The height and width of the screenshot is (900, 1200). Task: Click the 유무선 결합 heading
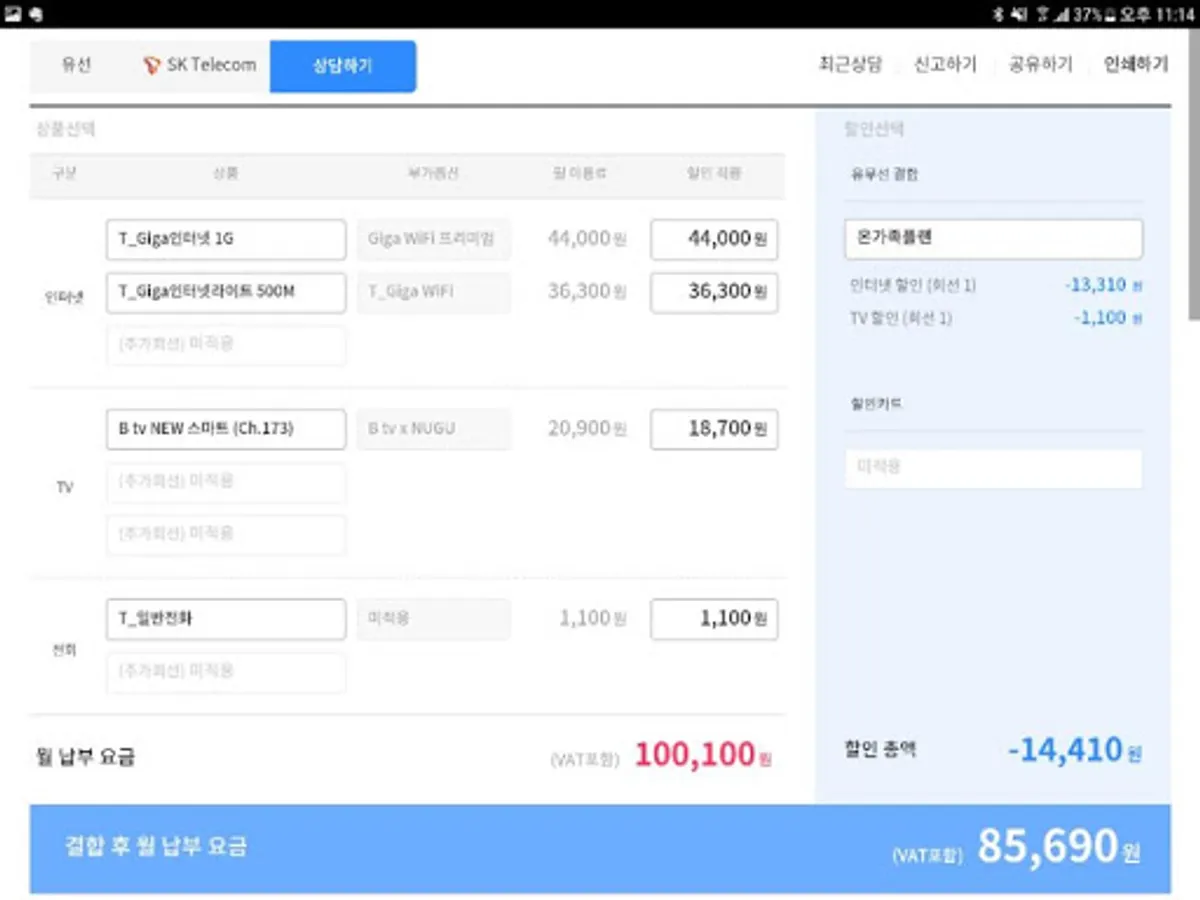tap(884, 174)
